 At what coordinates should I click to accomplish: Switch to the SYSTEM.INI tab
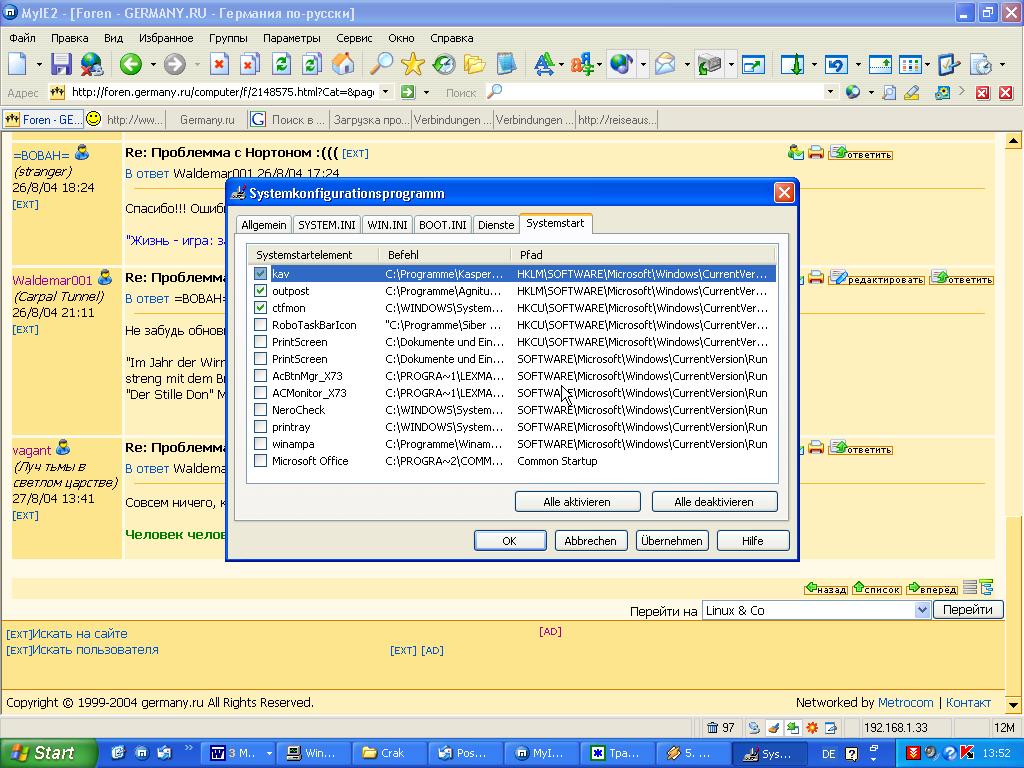pyautogui.click(x=327, y=225)
